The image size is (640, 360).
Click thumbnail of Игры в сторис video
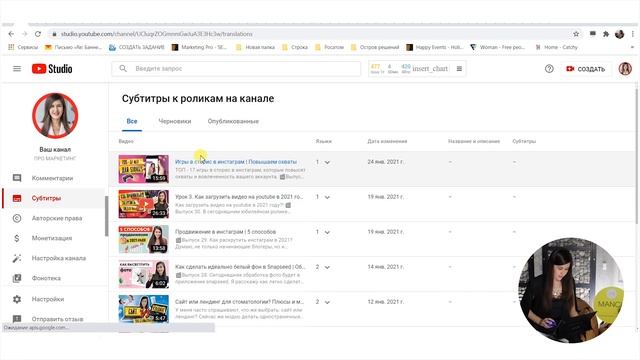143,169
